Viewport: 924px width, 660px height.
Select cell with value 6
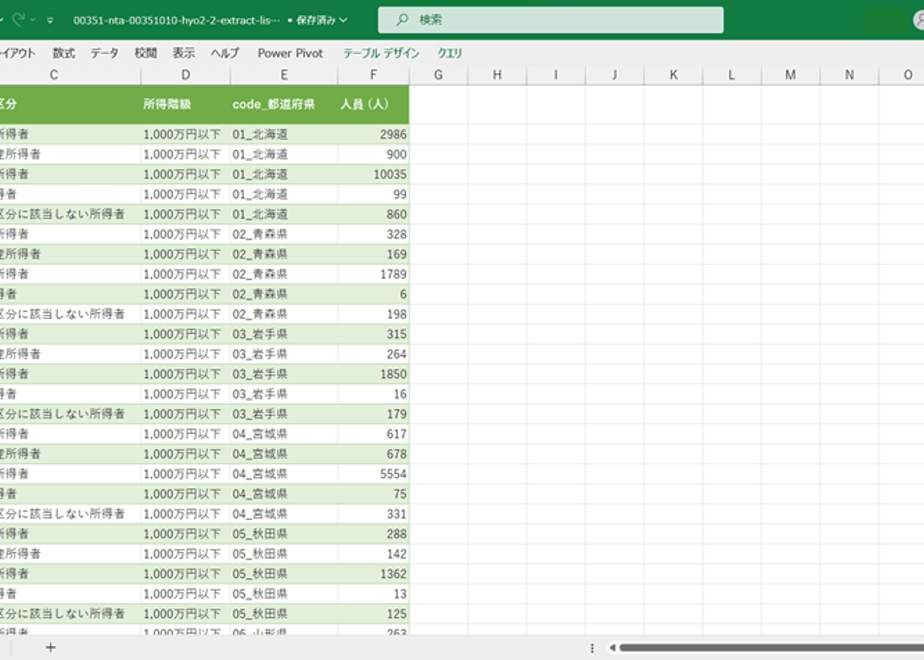pos(374,294)
